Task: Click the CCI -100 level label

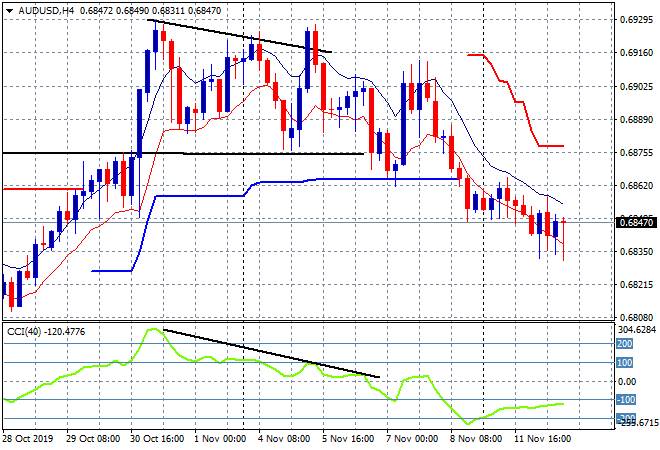Action: pos(626,399)
